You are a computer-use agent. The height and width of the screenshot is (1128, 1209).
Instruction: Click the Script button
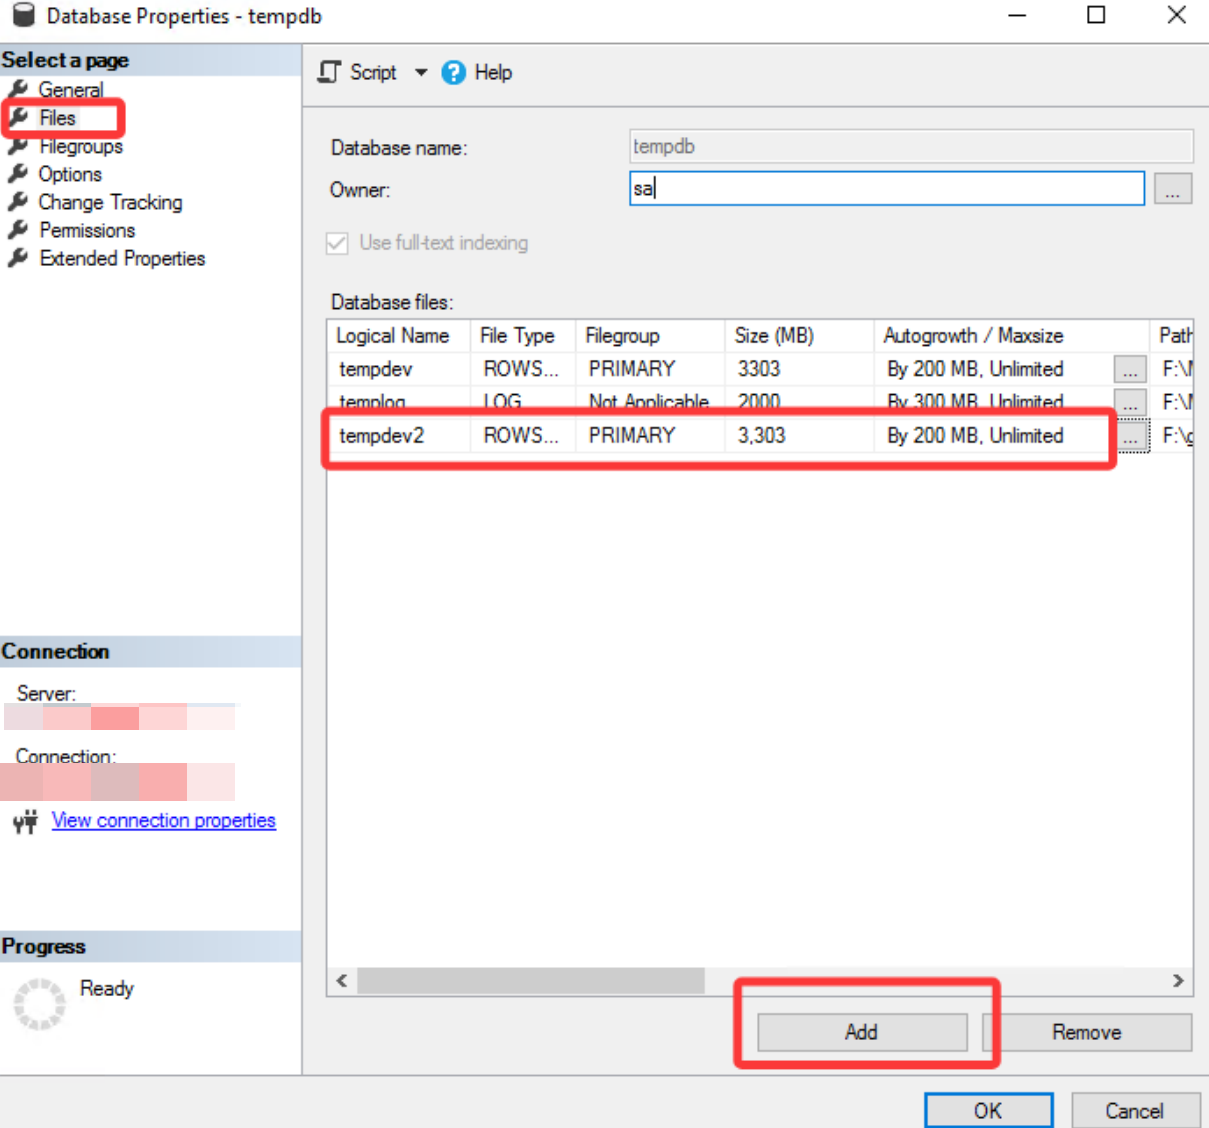point(358,72)
